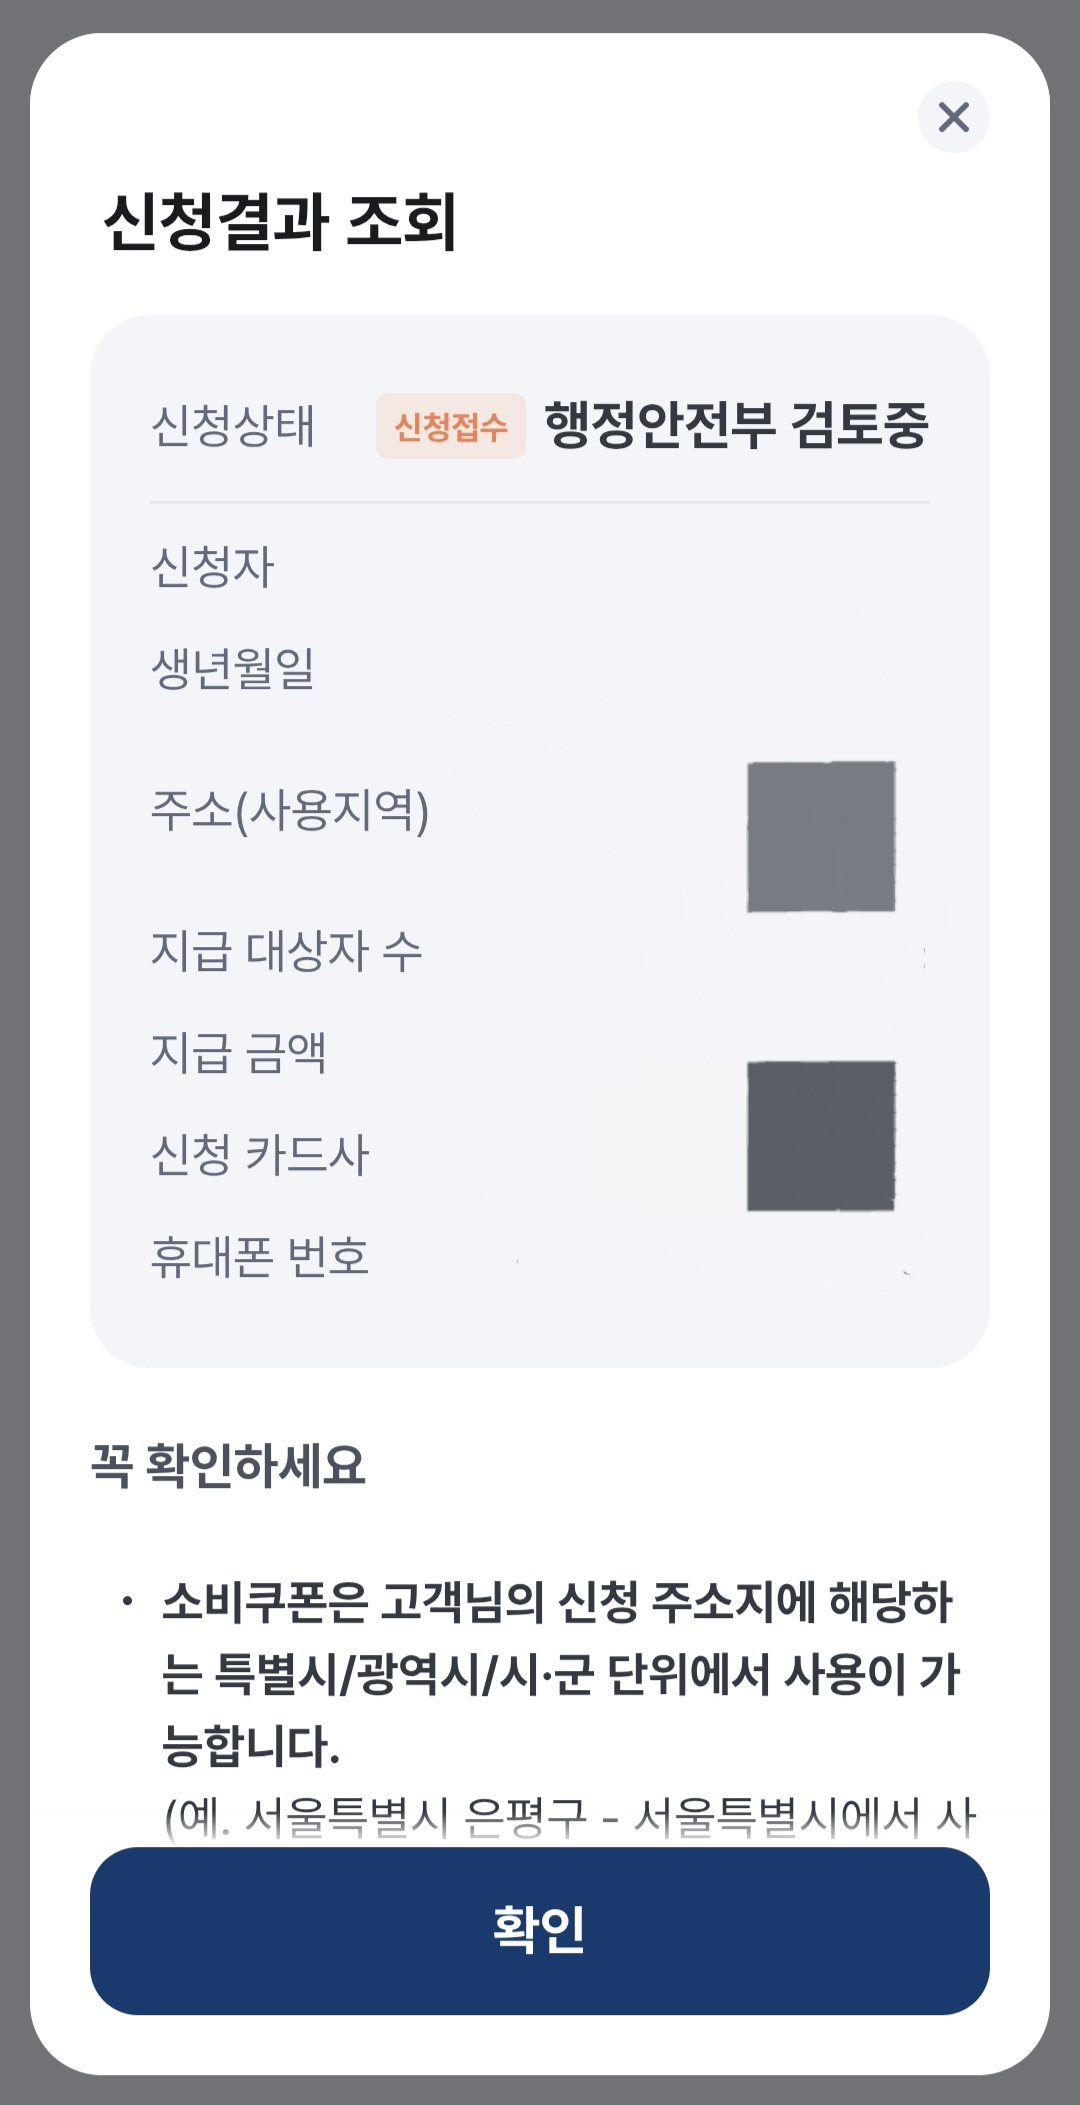Tap the 주소(사용지역) row label
The image size is (1080, 2106).
click(290, 810)
